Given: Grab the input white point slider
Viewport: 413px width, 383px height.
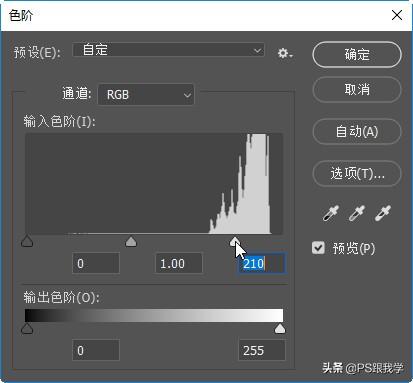Looking at the screenshot, I should pos(235,241).
